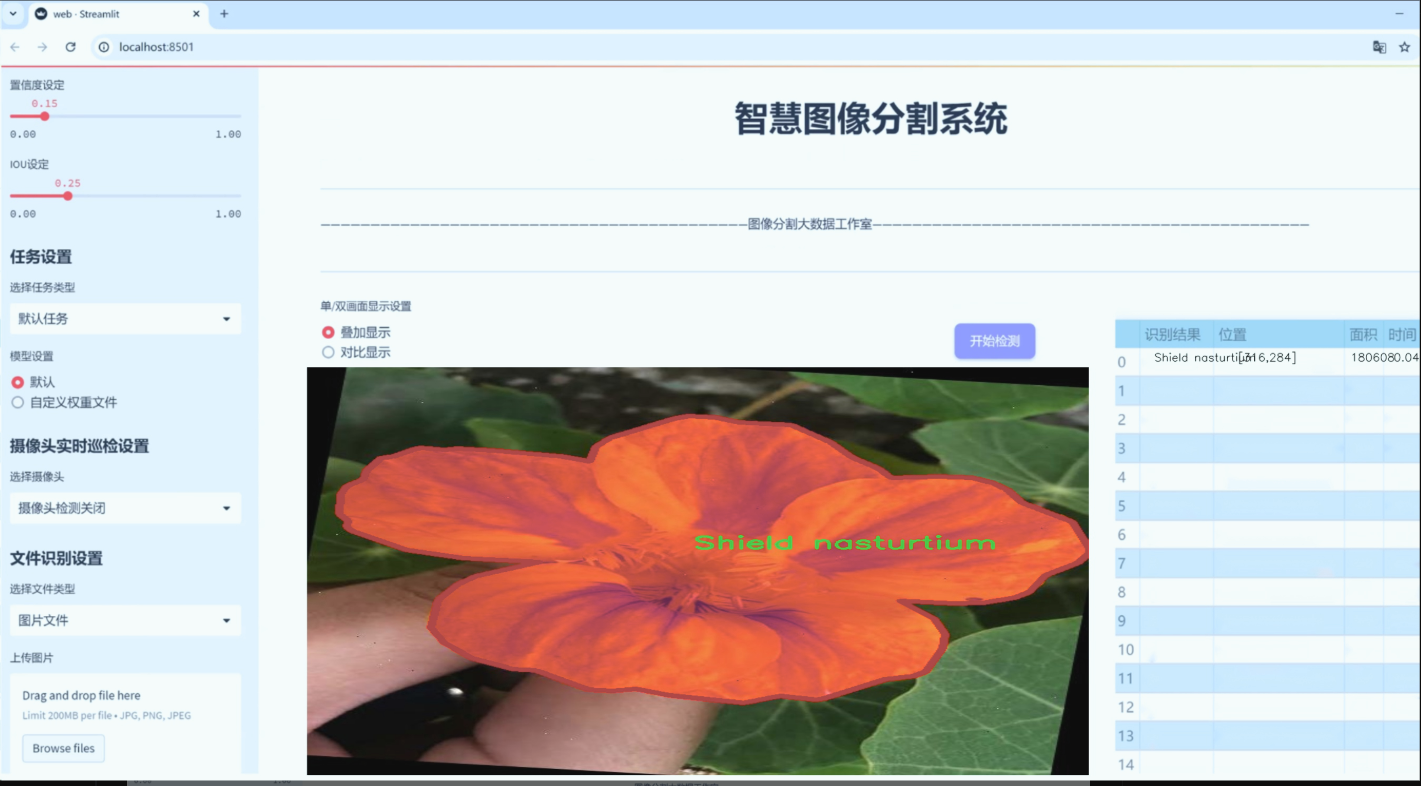Screen dimensions: 1421x786
Task: Click the 时间 column header
Action: pyautogui.click(x=1402, y=335)
